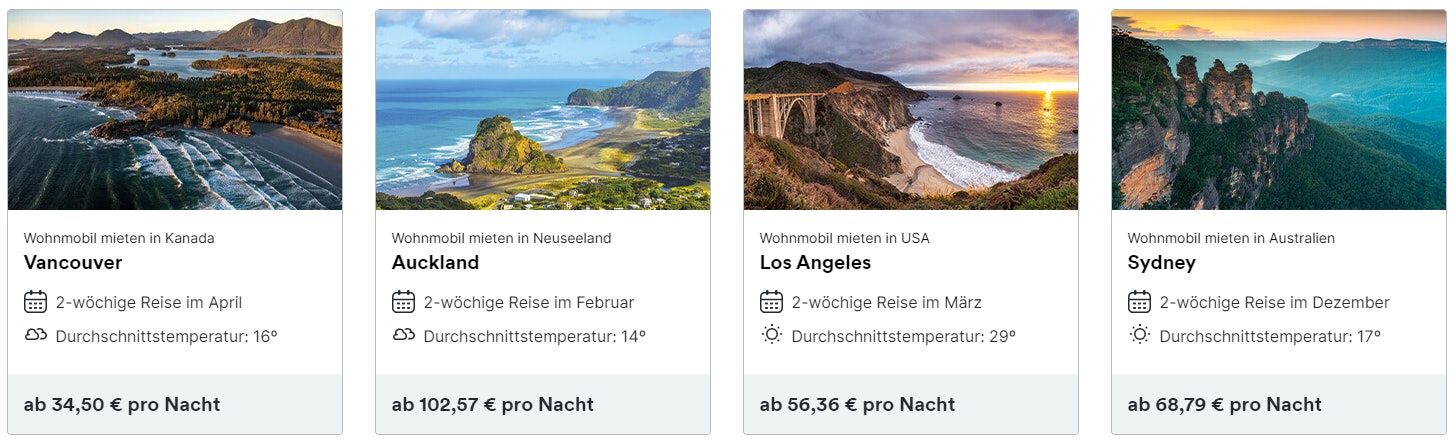The height and width of the screenshot is (445, 1456).
Task: Click the calendar icon on Auckland card
Action: point(403,302)
